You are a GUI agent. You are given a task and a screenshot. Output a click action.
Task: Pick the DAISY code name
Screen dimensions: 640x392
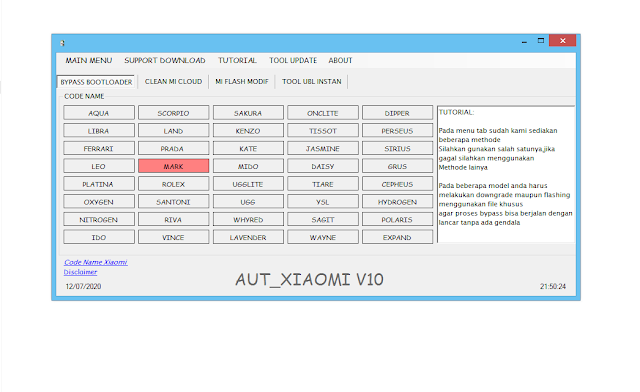point(323,166)
